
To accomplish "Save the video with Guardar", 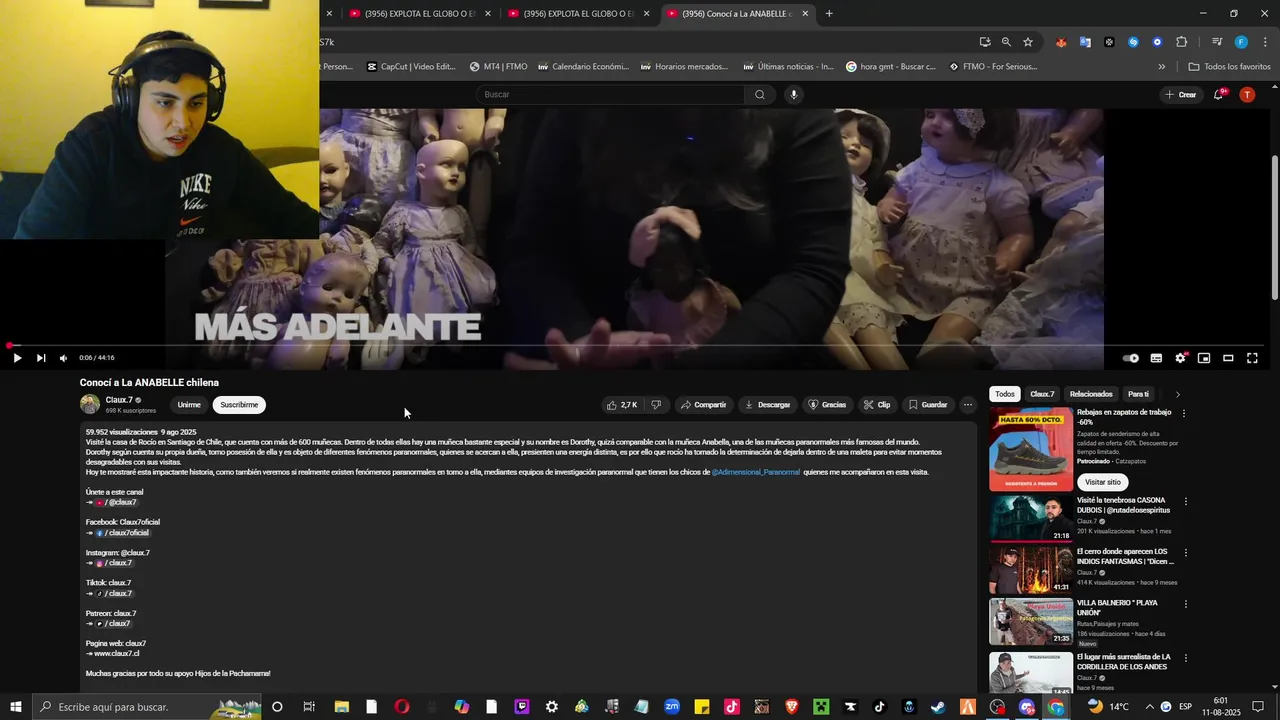I will click(x=927, y=405).
